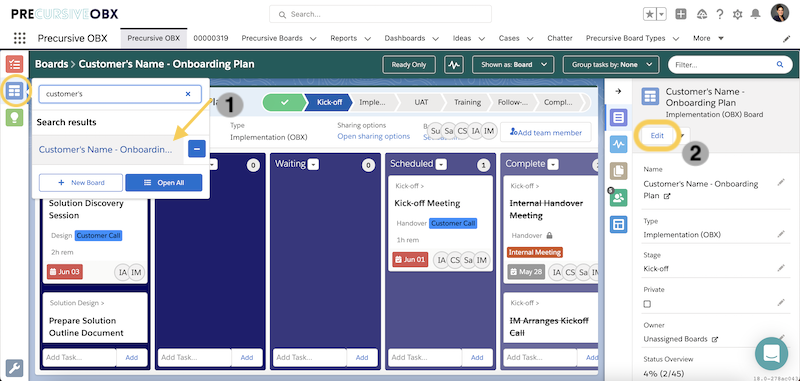Open the notifications bell
The width and height of the screenshot is (800, 381).
point(755,14)
